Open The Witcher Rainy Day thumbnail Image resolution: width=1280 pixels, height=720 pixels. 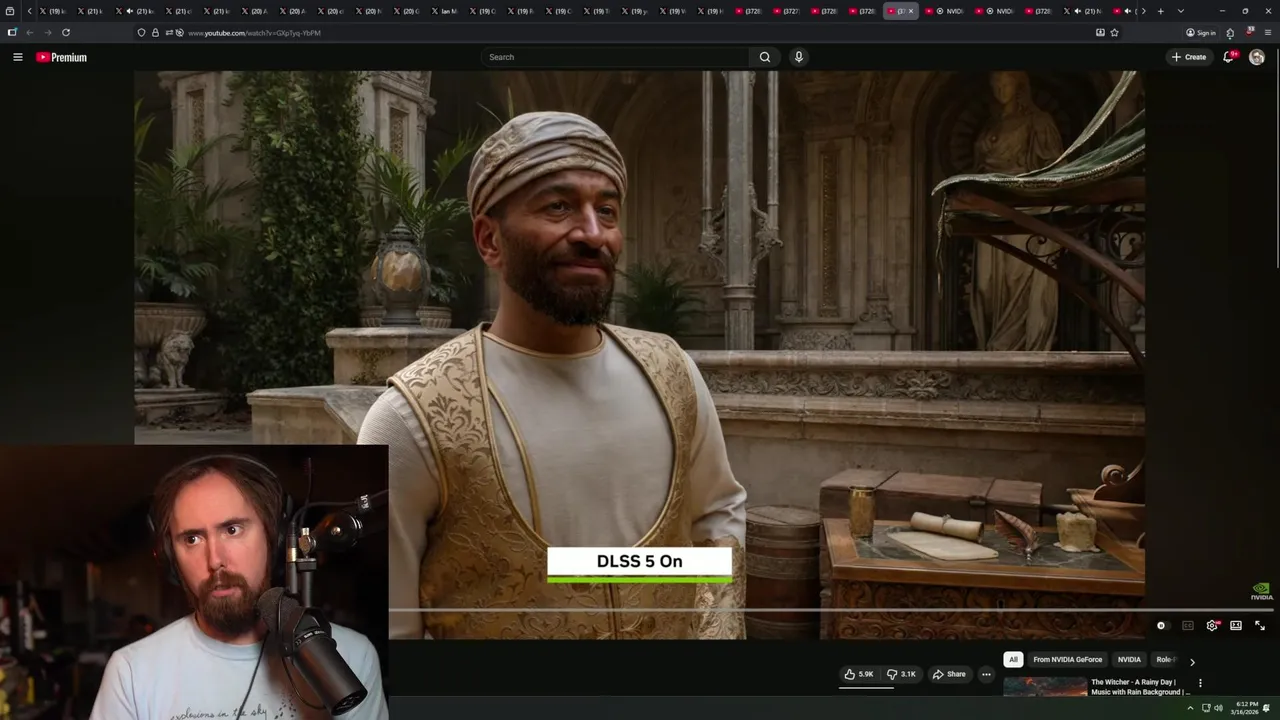pyautogui.click(x=1045, y=687)
